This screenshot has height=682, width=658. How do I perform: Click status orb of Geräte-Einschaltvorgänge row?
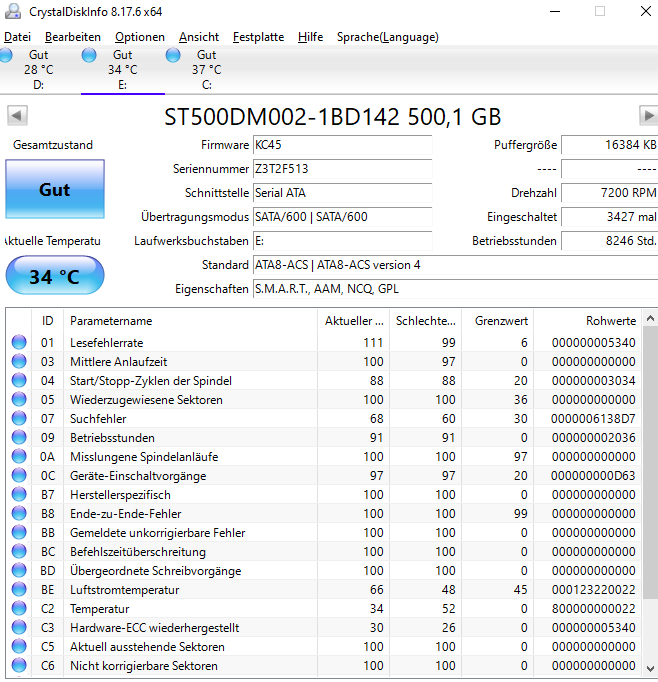coord(19,475)
